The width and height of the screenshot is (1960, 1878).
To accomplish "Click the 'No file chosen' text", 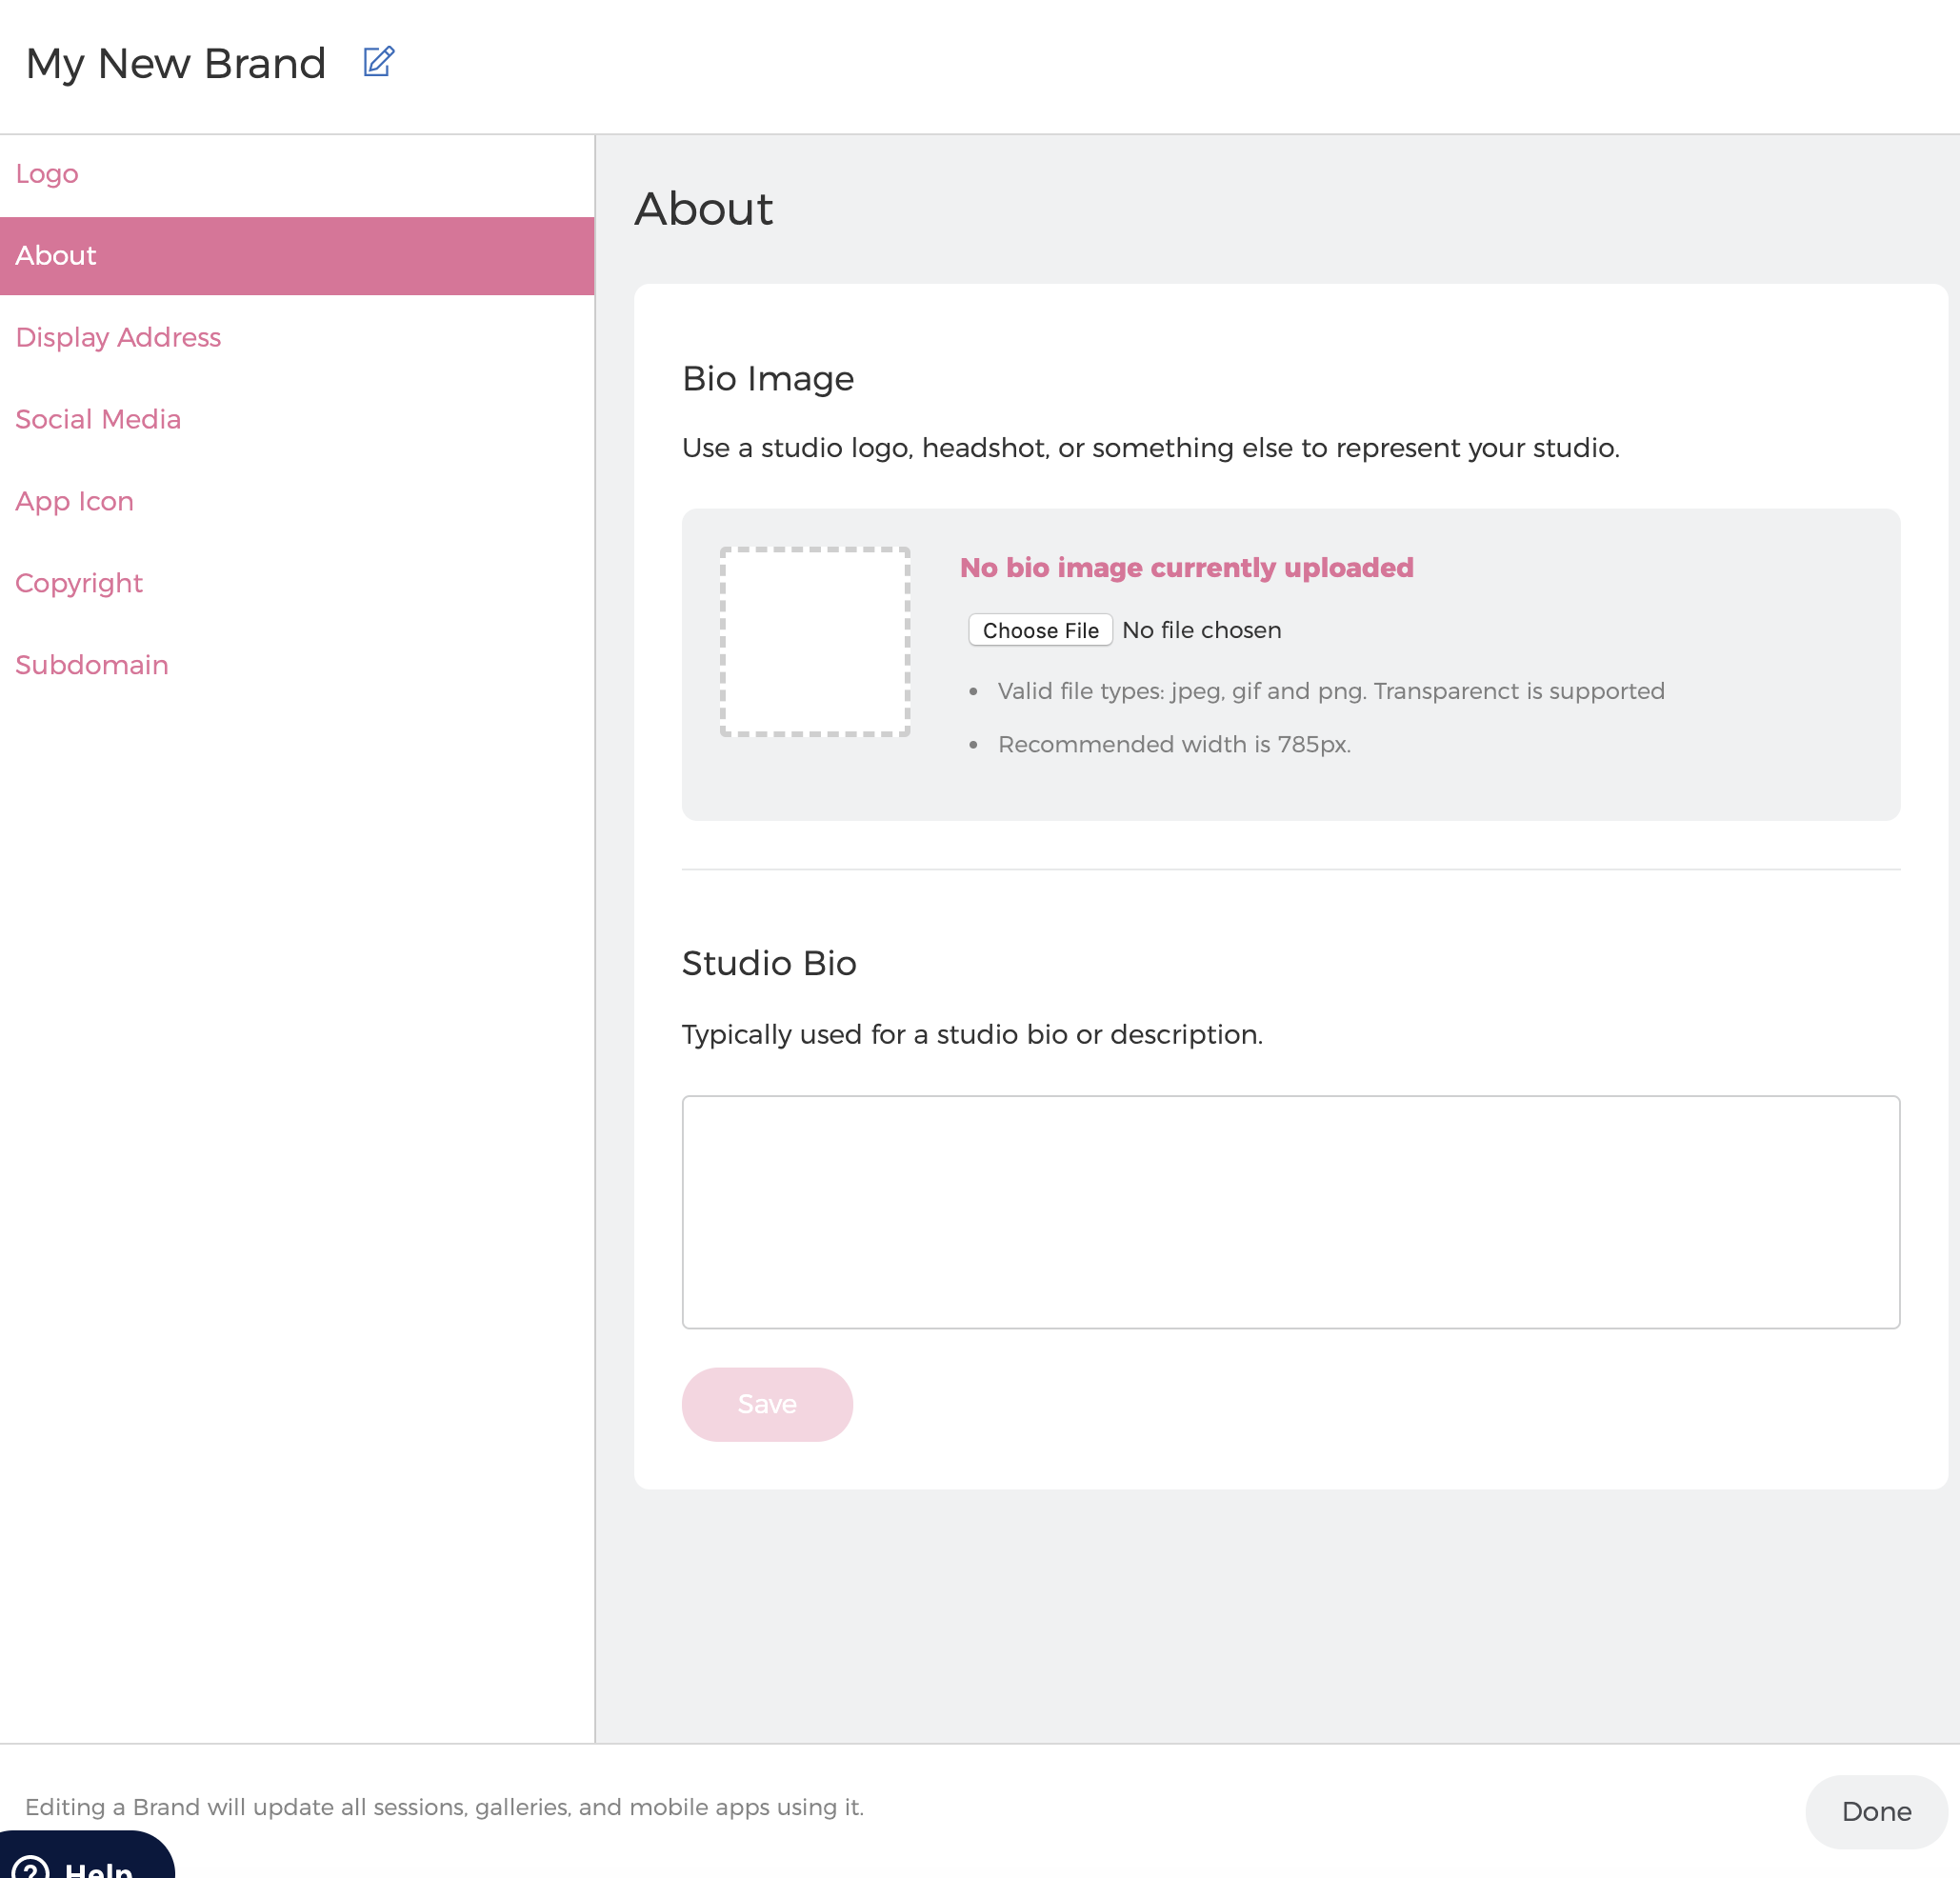I will [x=1201, y=630].
